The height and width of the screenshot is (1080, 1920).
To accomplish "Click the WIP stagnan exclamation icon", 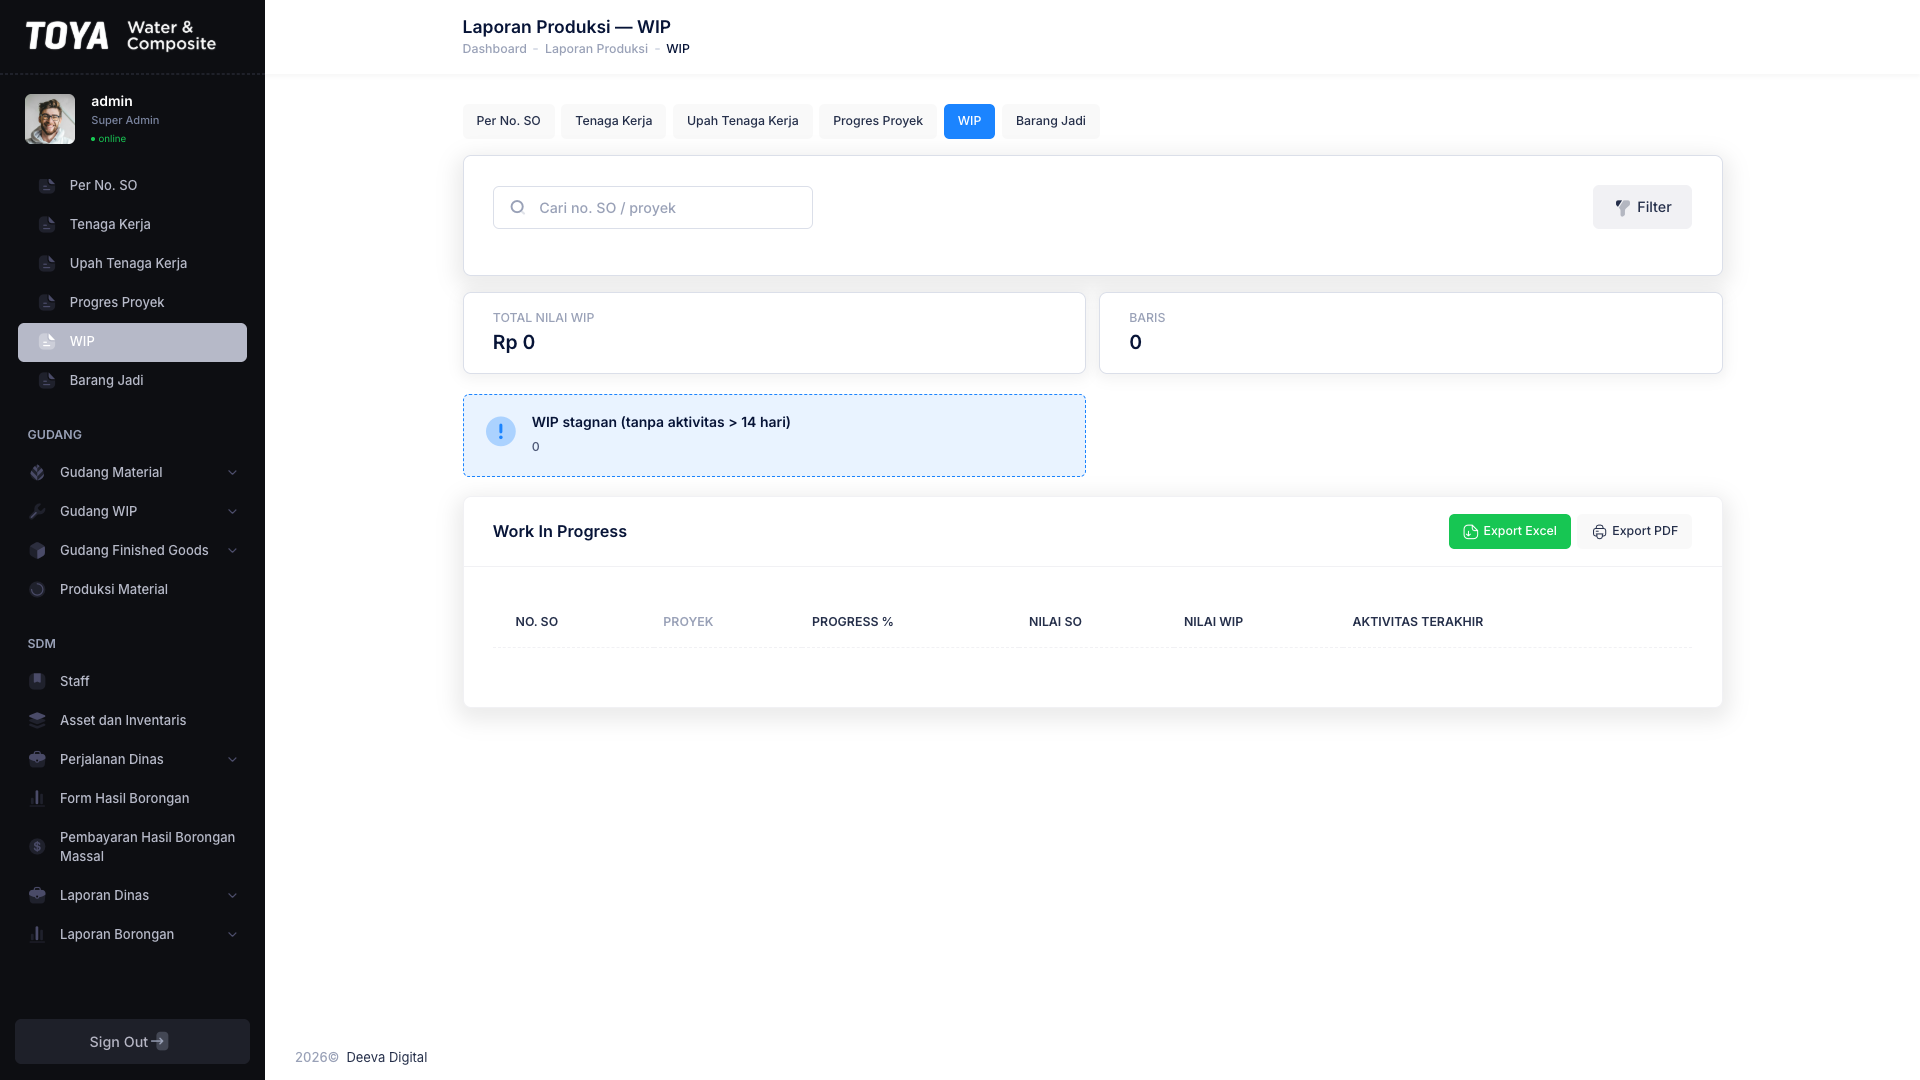I will click(x=501, y=432).
